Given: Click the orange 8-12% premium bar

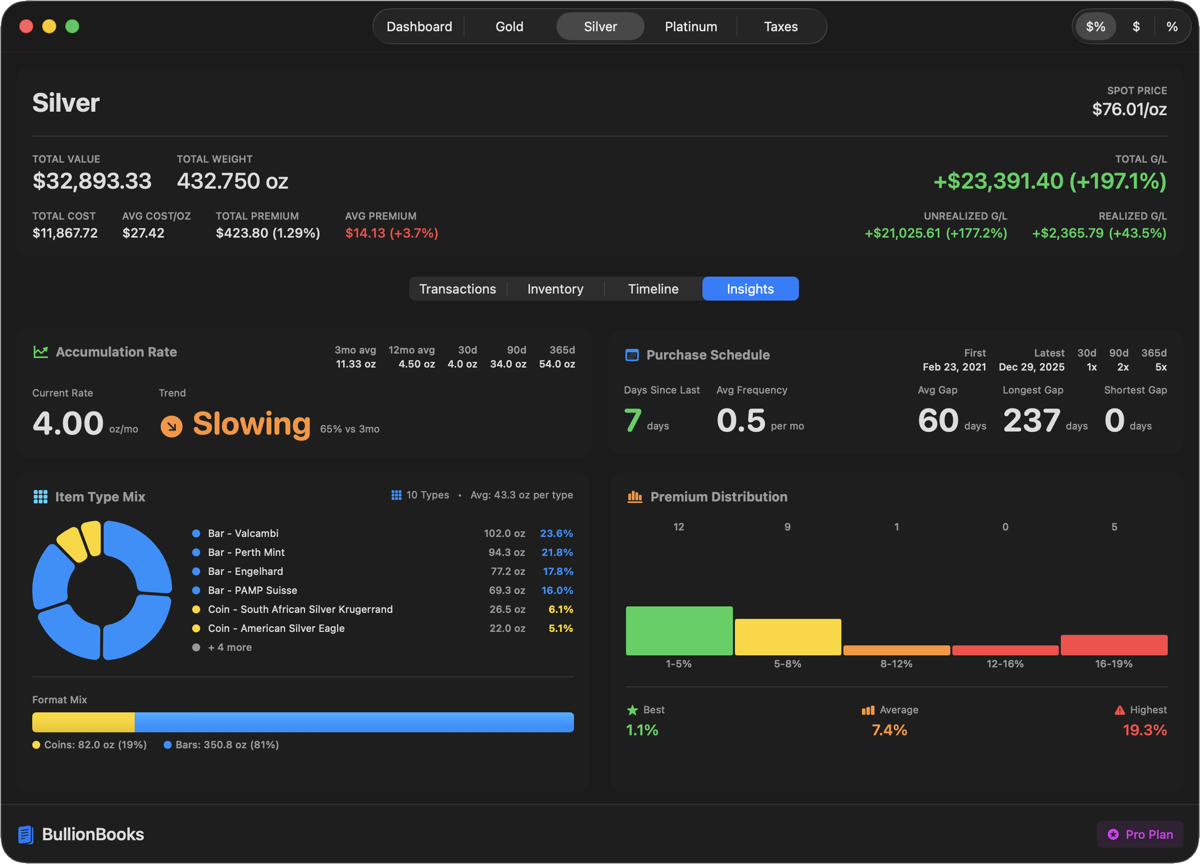Looking at the screenshot, I should 897,650.
